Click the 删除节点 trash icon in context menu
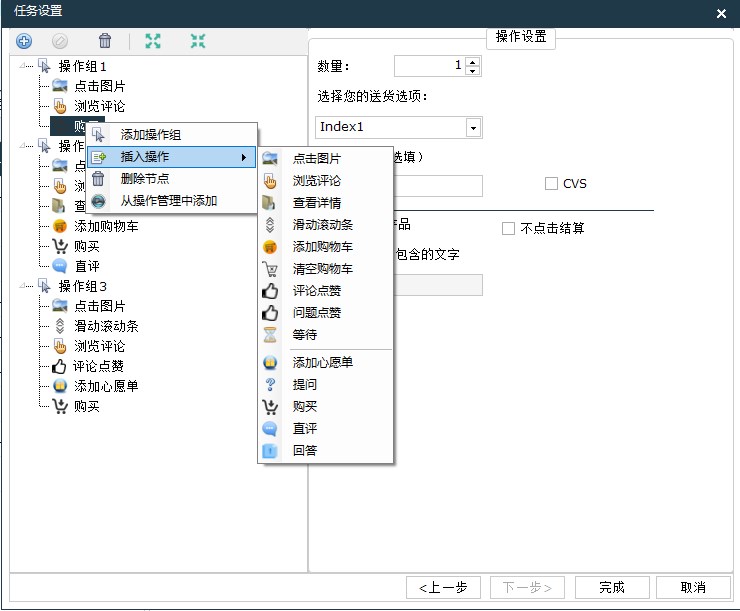The width and height of the screenshot is (740, 611). point(98,179)
